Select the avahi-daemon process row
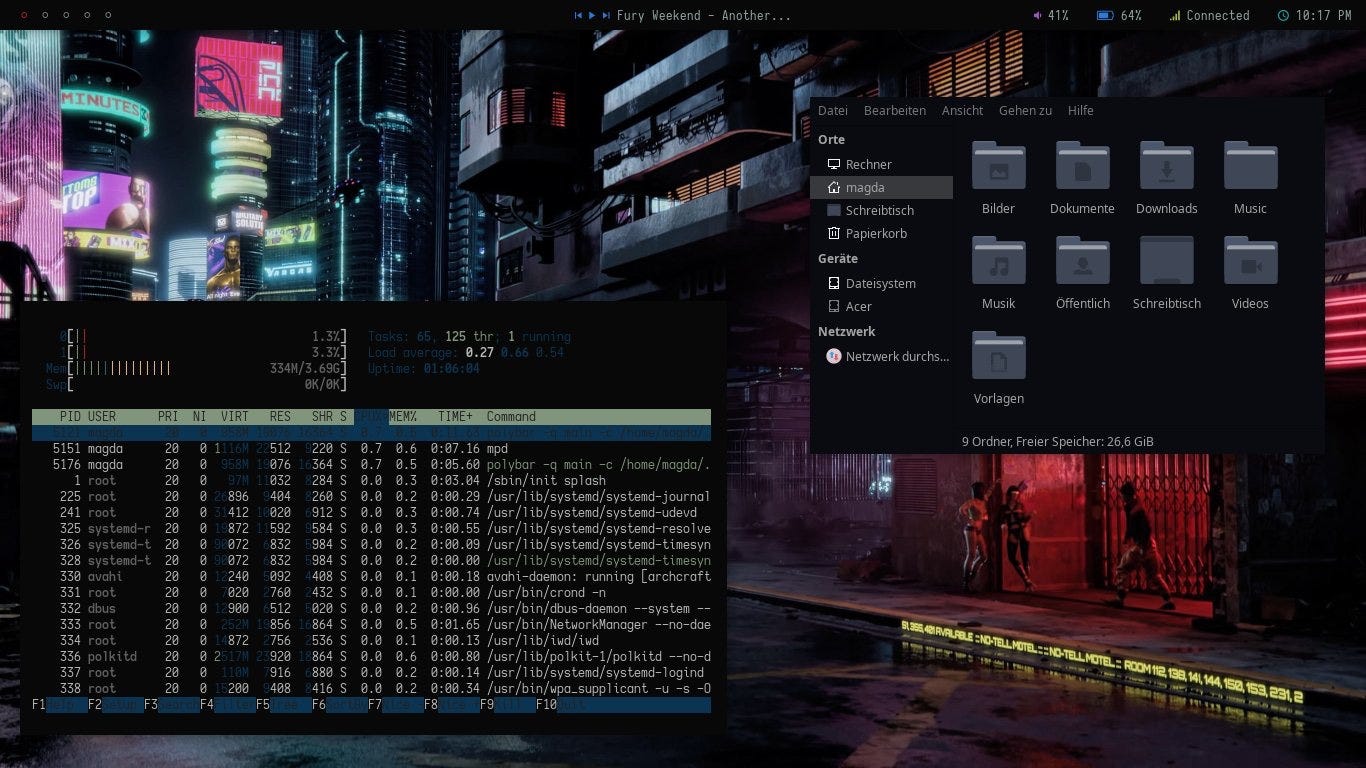 coord(371,577)
